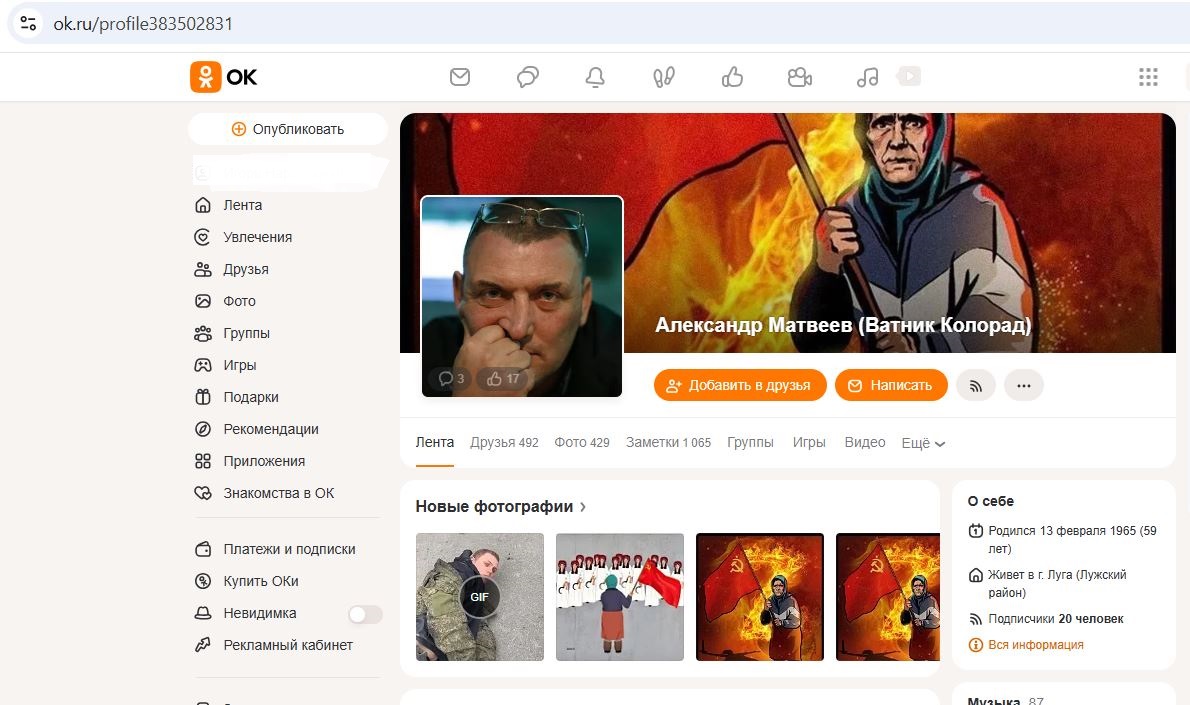Click Добавить в друзья button
The height and width of the screenshot is (705, 1190).
click(740, 386)
